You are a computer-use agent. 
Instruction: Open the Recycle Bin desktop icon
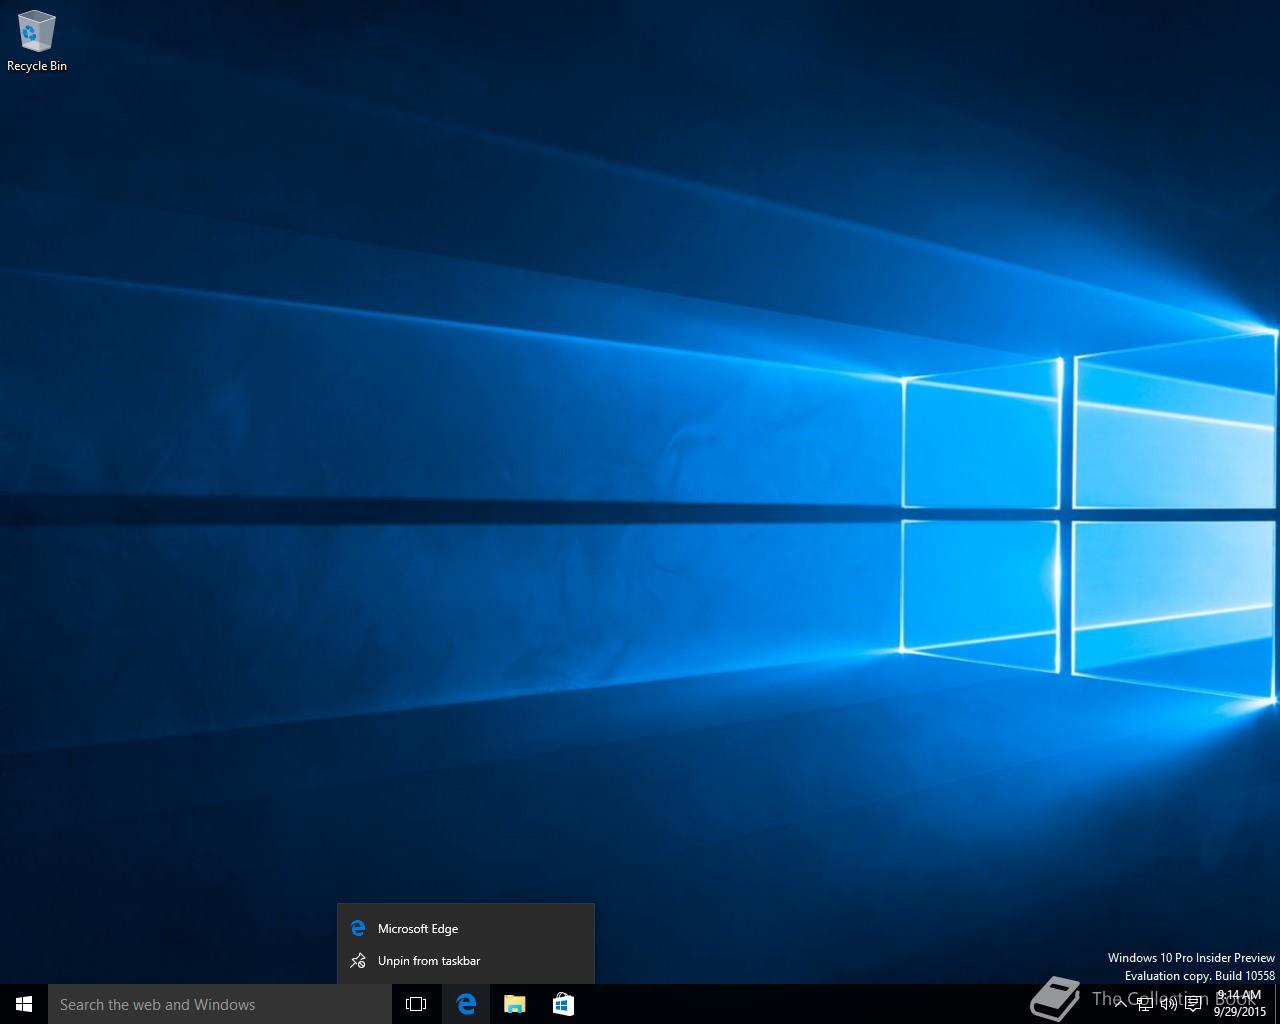pyautogui.click(x=36, y=41)
